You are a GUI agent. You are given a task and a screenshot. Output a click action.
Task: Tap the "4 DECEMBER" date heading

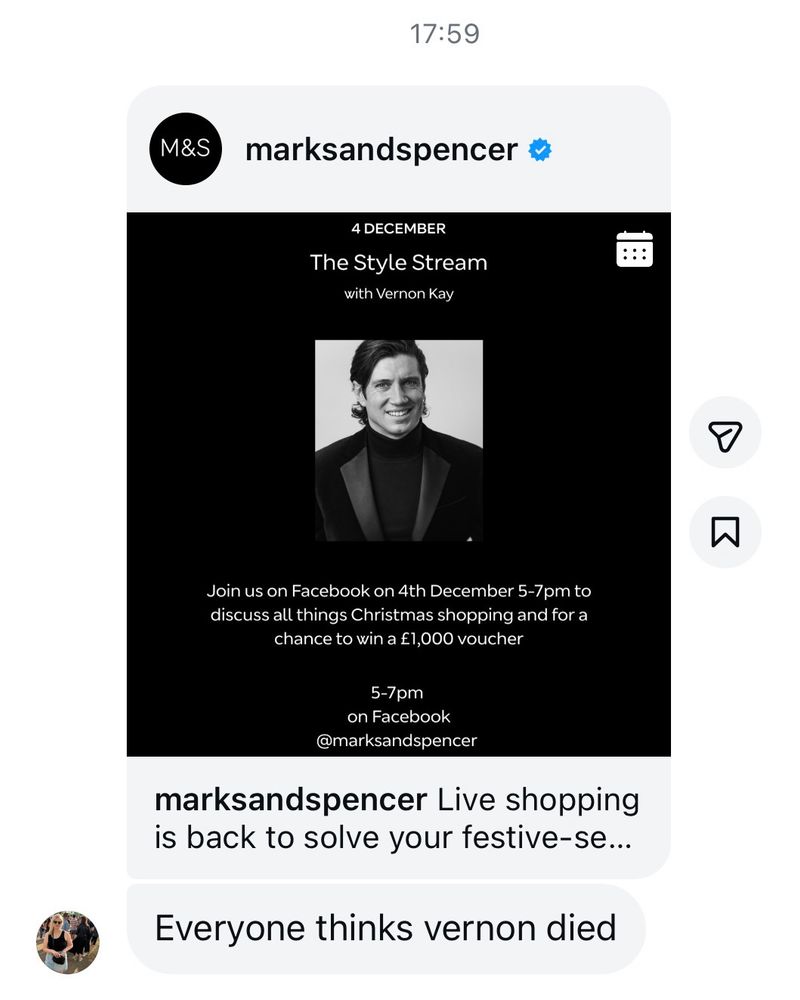(x=399, y=229)
